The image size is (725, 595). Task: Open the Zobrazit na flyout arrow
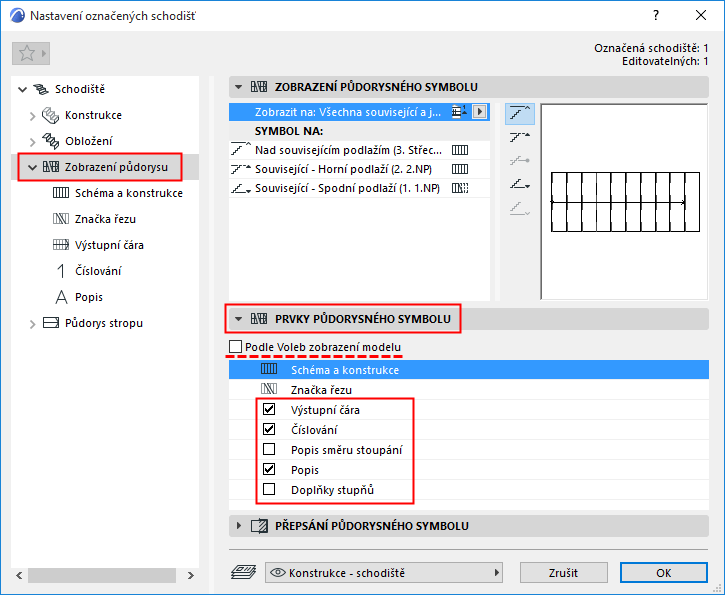tap(479, 112)
